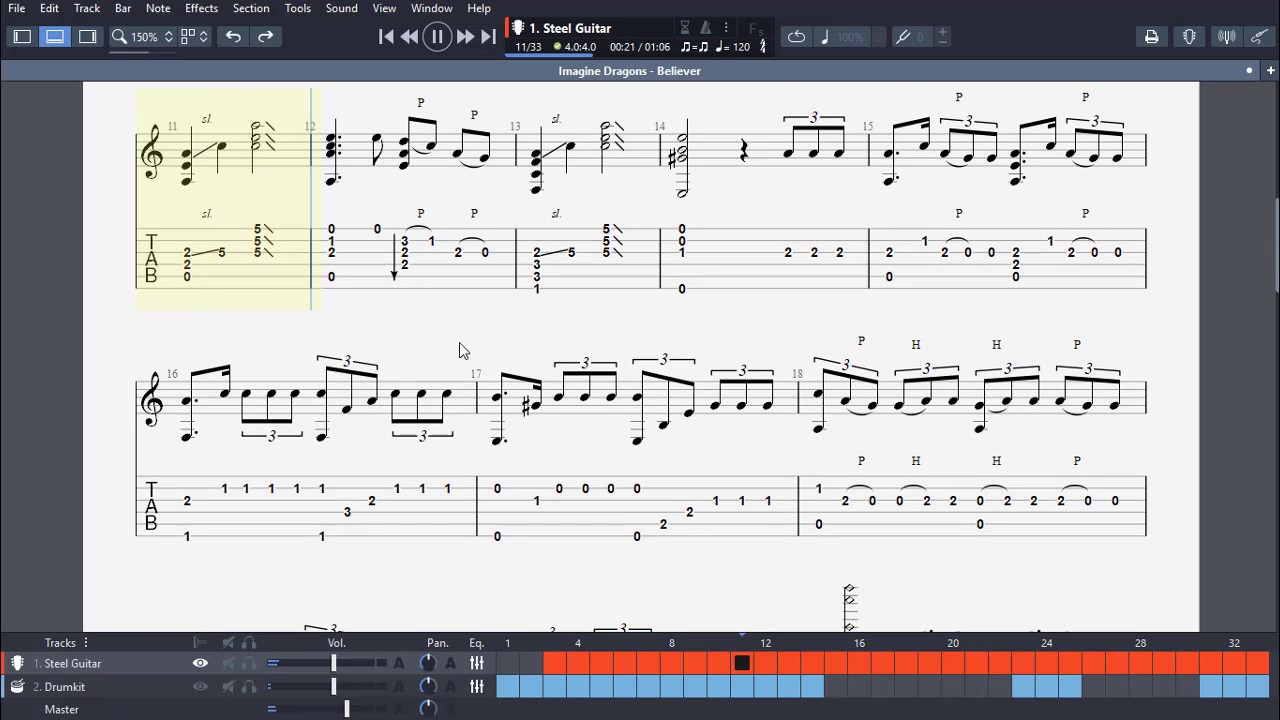1280x720 pixels.
Task: Click the relative speed note icon
Action: click(825, 37)
